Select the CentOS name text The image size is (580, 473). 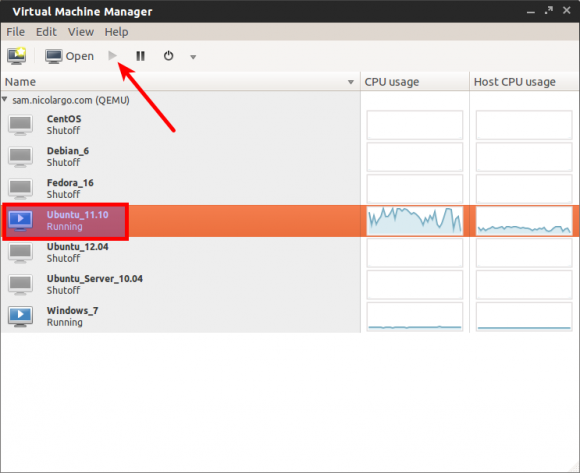point(64,119)
